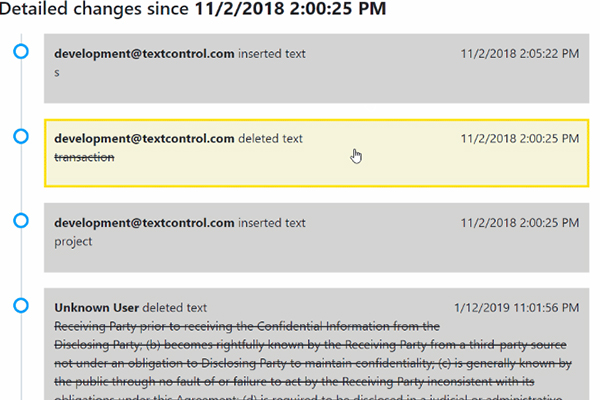Viewport: 600px width, 400px height.
Task: Select the highlighted deleted text "transaction" card
Action: (x=316, y=153)
